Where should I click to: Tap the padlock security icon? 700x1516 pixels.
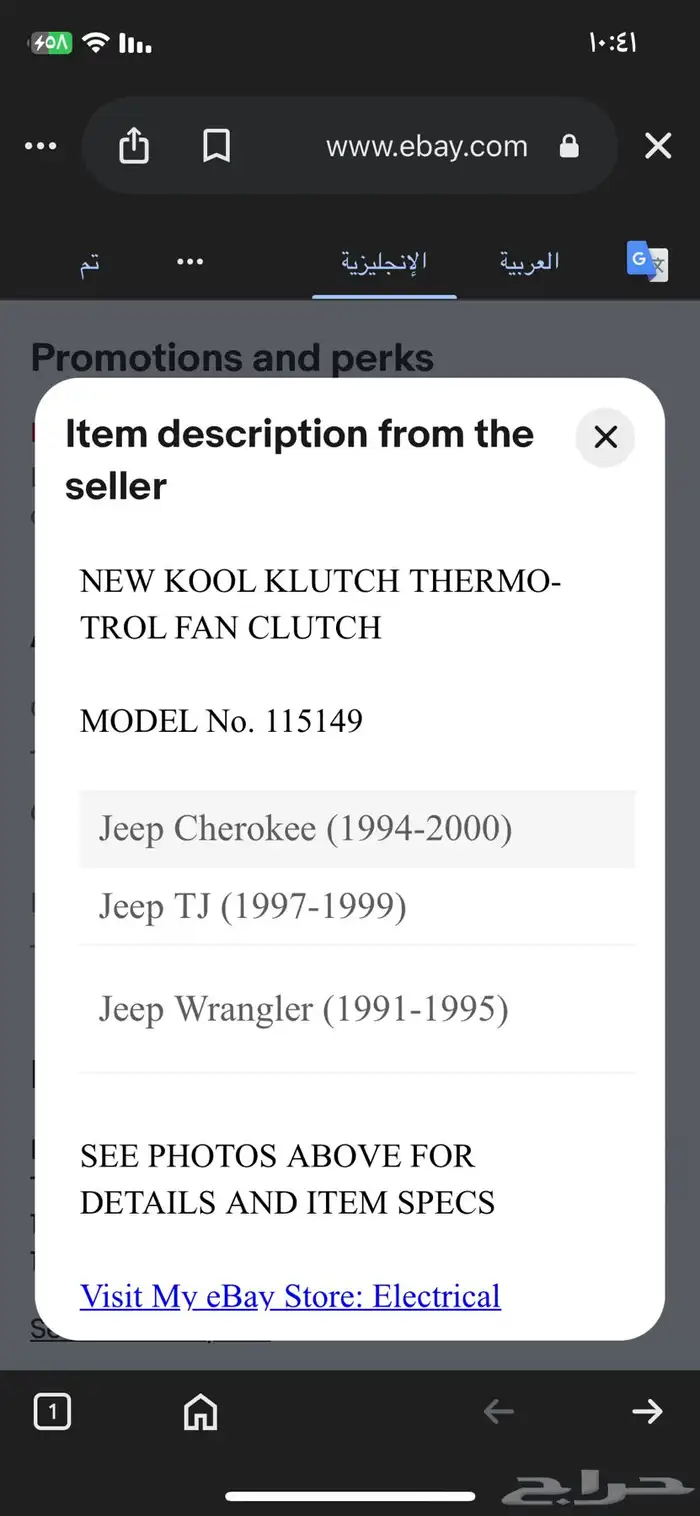tap(569, 146)
